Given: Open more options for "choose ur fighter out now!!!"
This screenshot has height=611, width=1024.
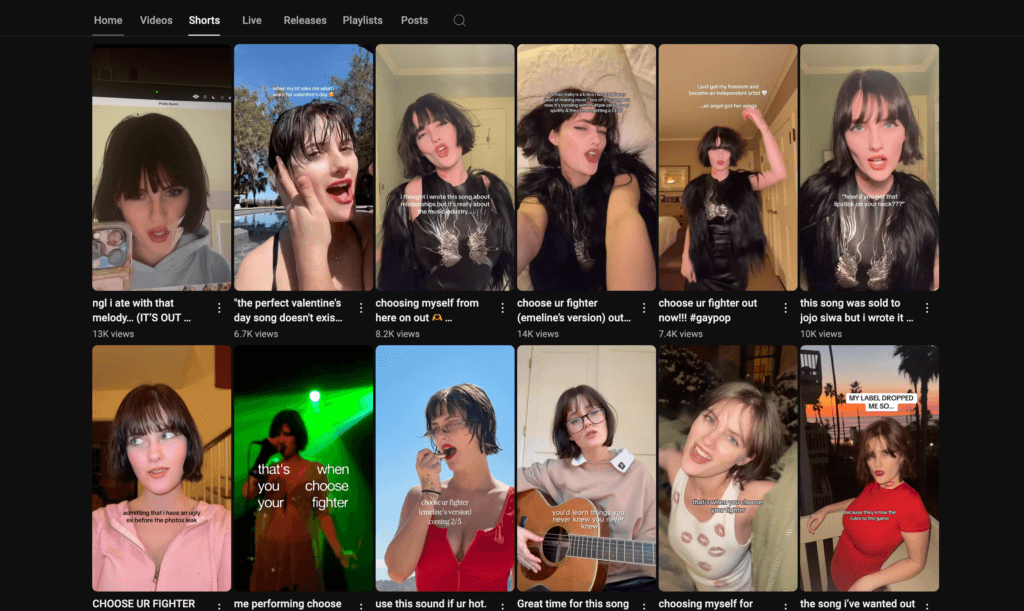Looking at the screenshot, I should 785,309.
